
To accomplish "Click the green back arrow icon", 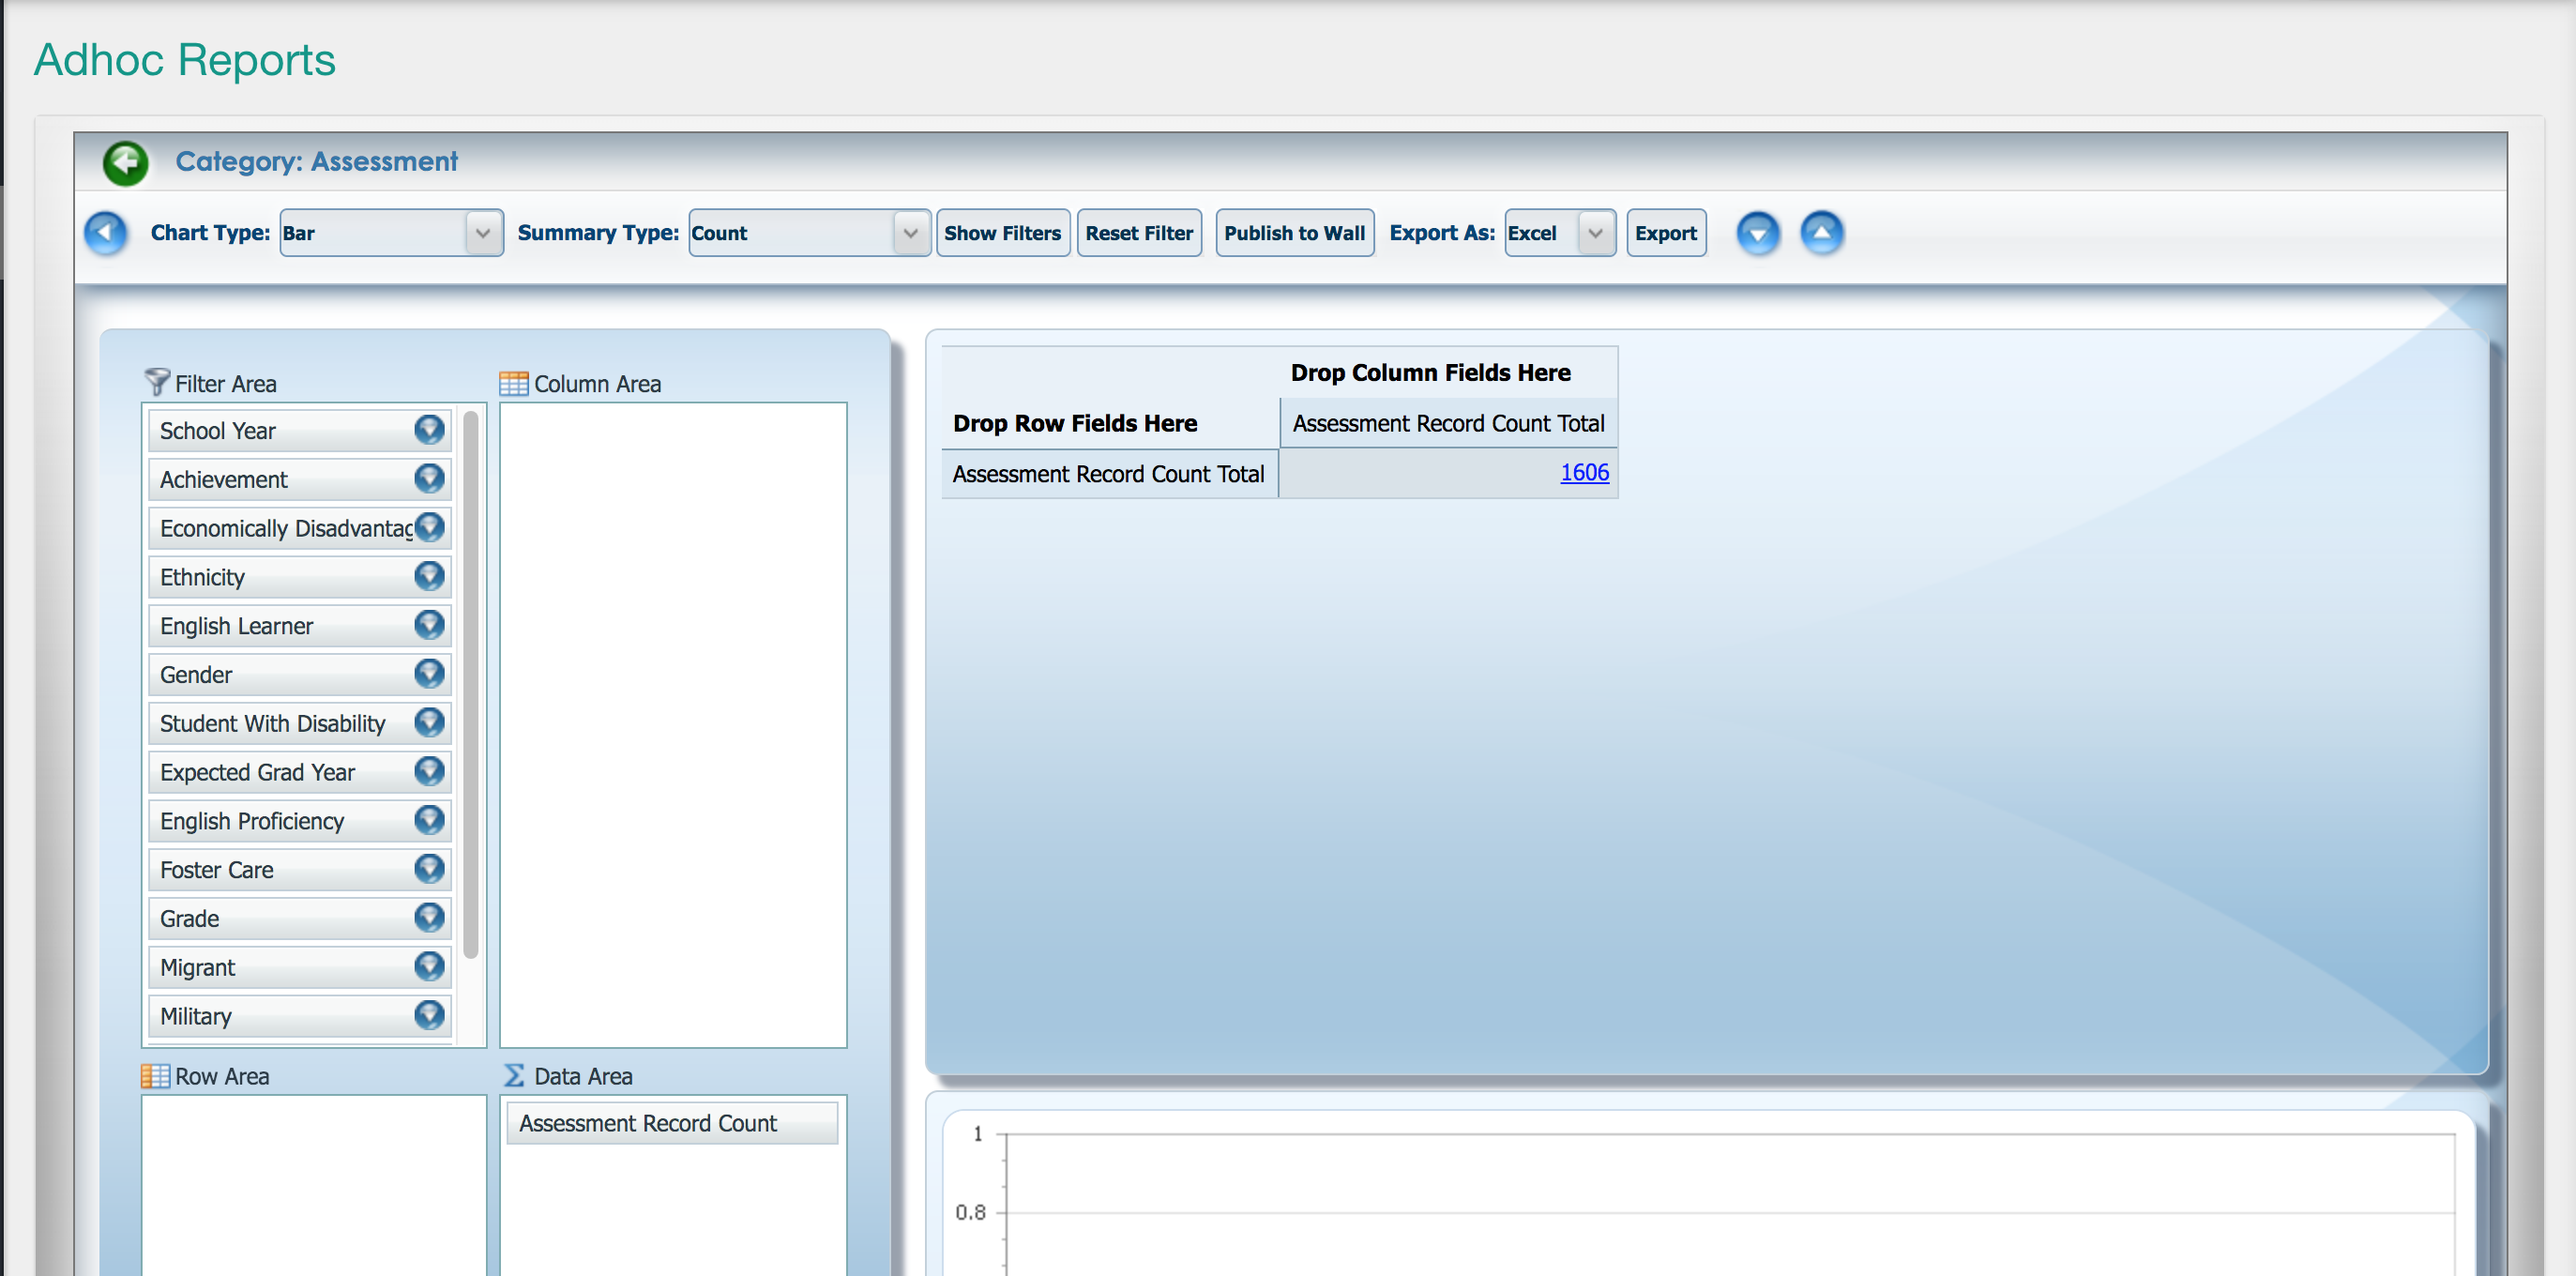I will (124, 163).
